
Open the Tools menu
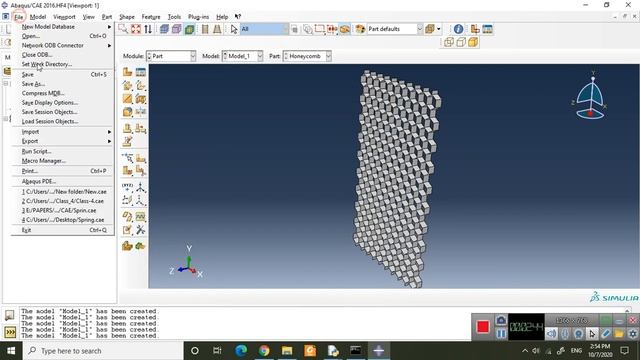174,17
